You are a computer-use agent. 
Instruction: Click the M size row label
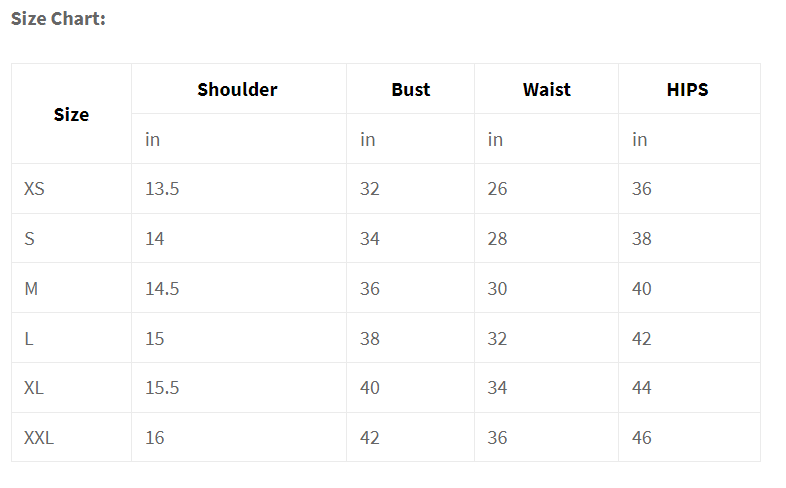pyautogui.click(x=31, y=288)
